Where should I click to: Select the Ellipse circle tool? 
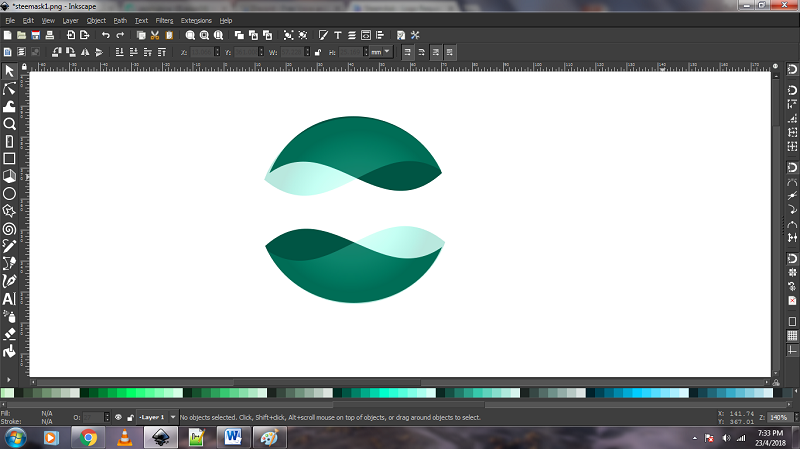pyautogui.click(x=9, y=194)
